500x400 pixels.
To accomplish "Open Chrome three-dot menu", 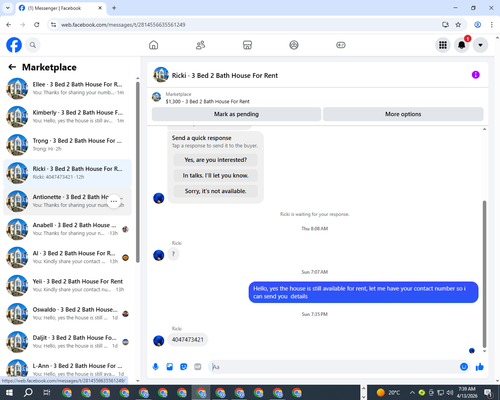I will click(x=492, y=25).
